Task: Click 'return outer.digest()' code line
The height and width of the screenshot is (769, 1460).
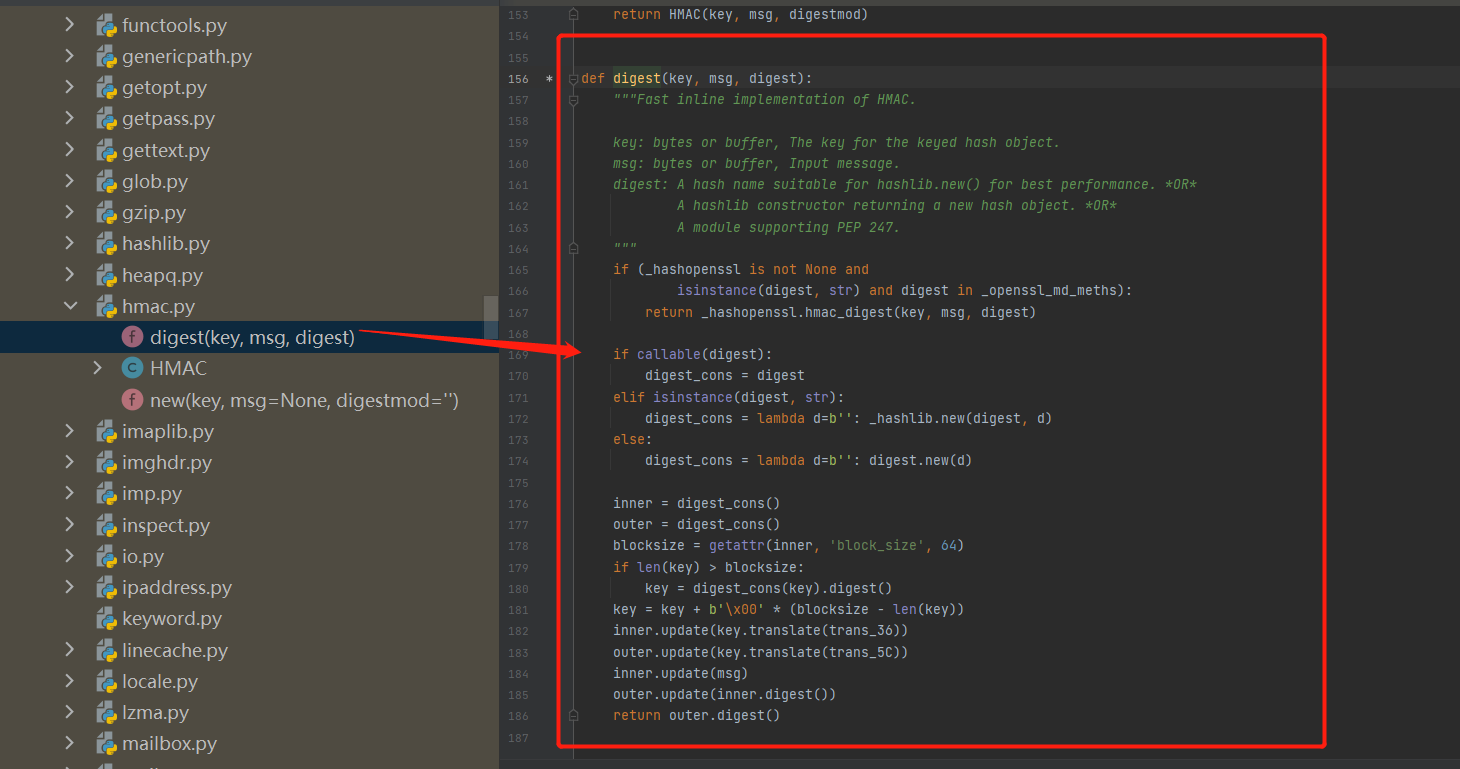Action: tap(696, 715)
